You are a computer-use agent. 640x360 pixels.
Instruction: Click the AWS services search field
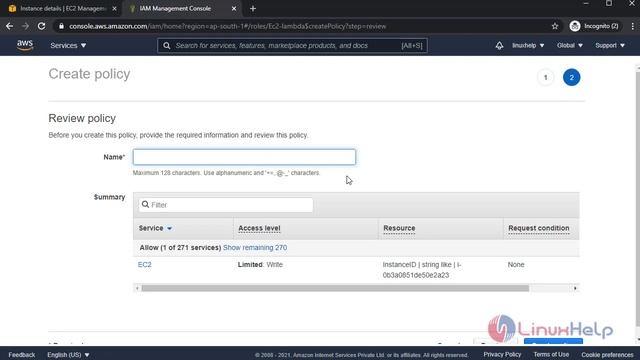click(292, 46)
